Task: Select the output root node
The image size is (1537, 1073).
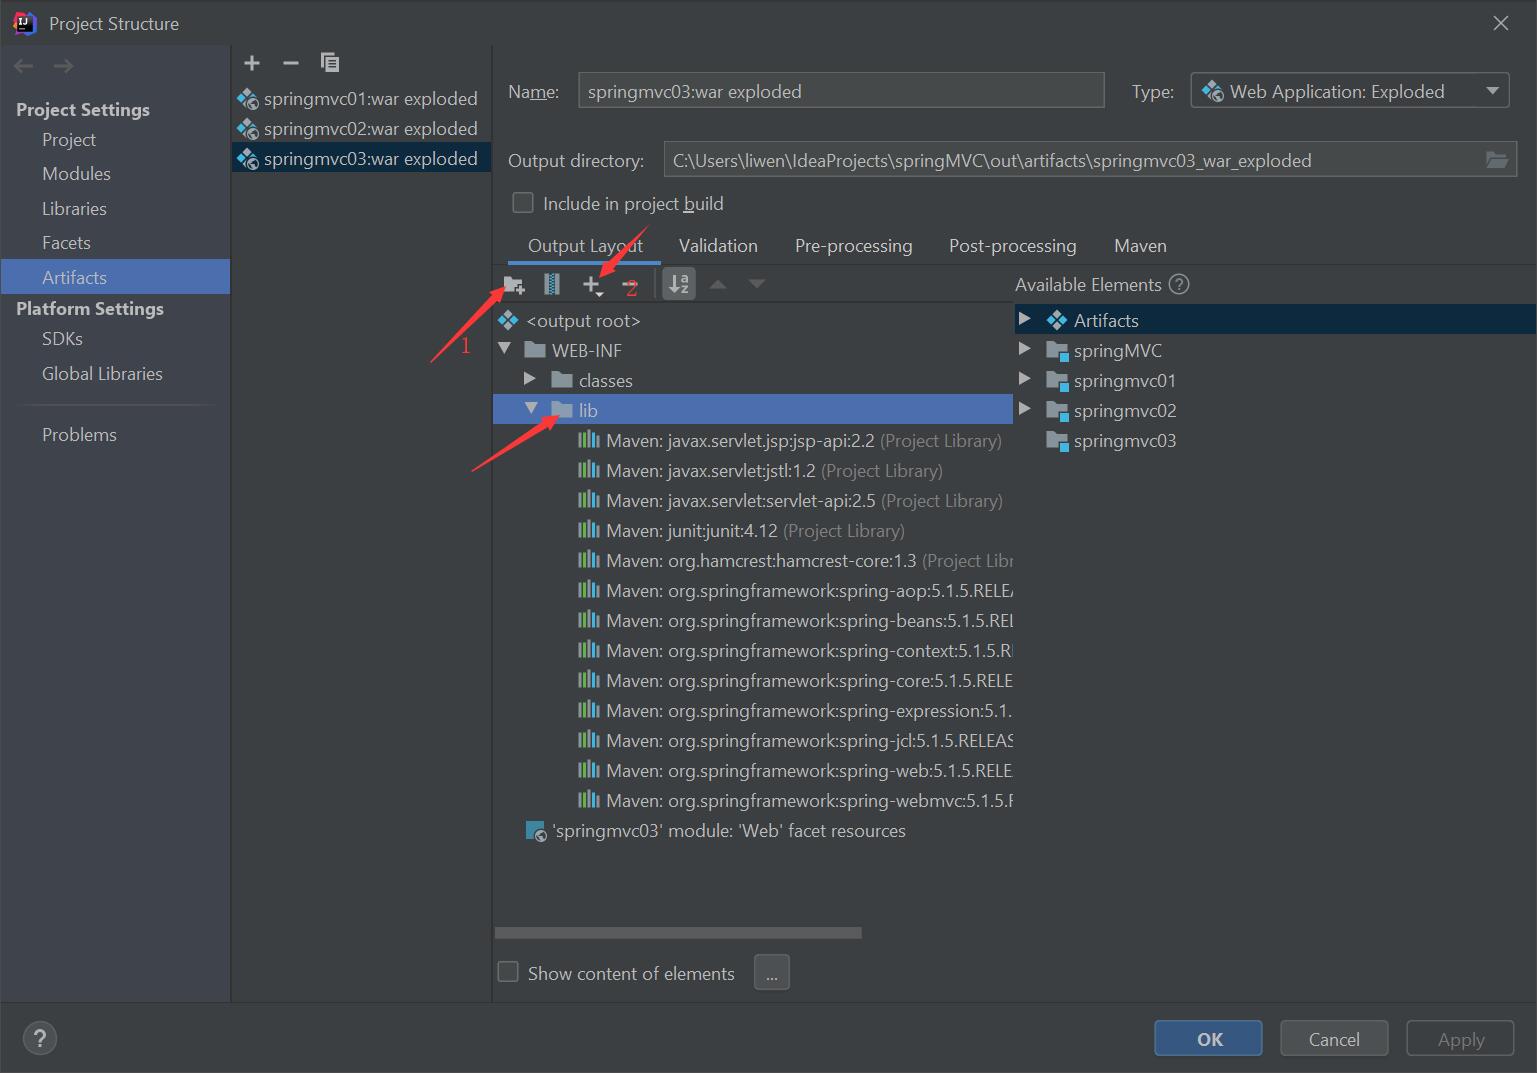Action: 583,321
